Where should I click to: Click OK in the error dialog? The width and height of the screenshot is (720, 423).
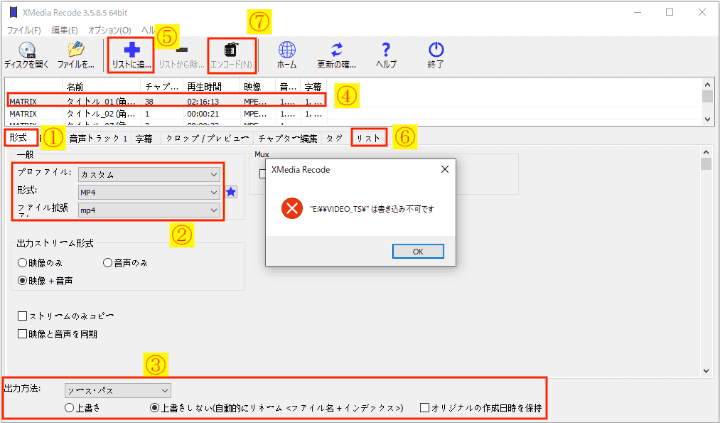pos(418,252)
